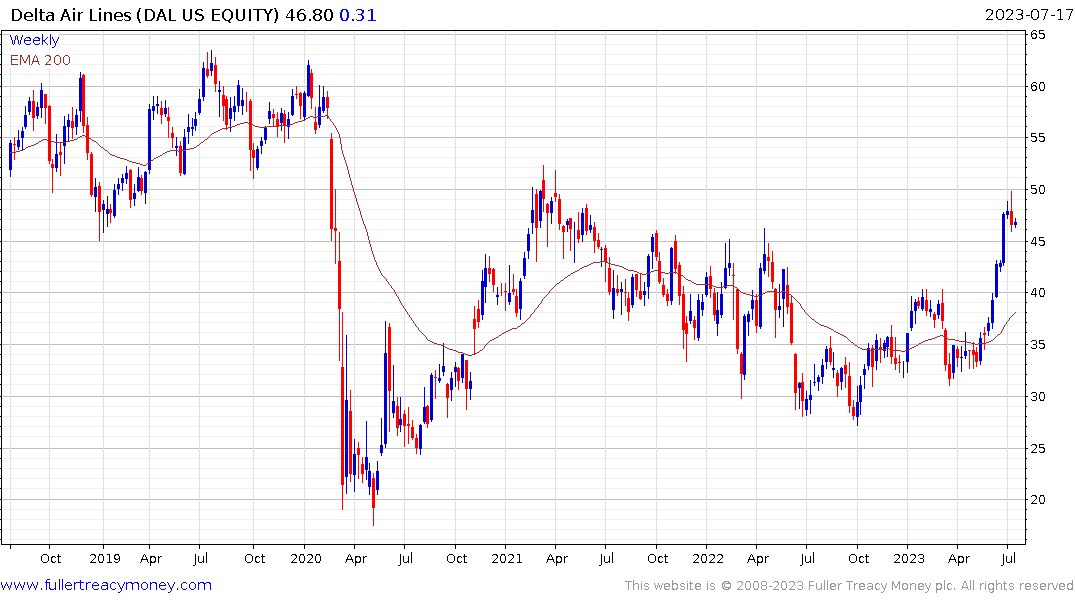Select the chart title 'Delta Air Lines (DAL US EQUITY)'
1075x600 pixels.
[x=145, y=15]
